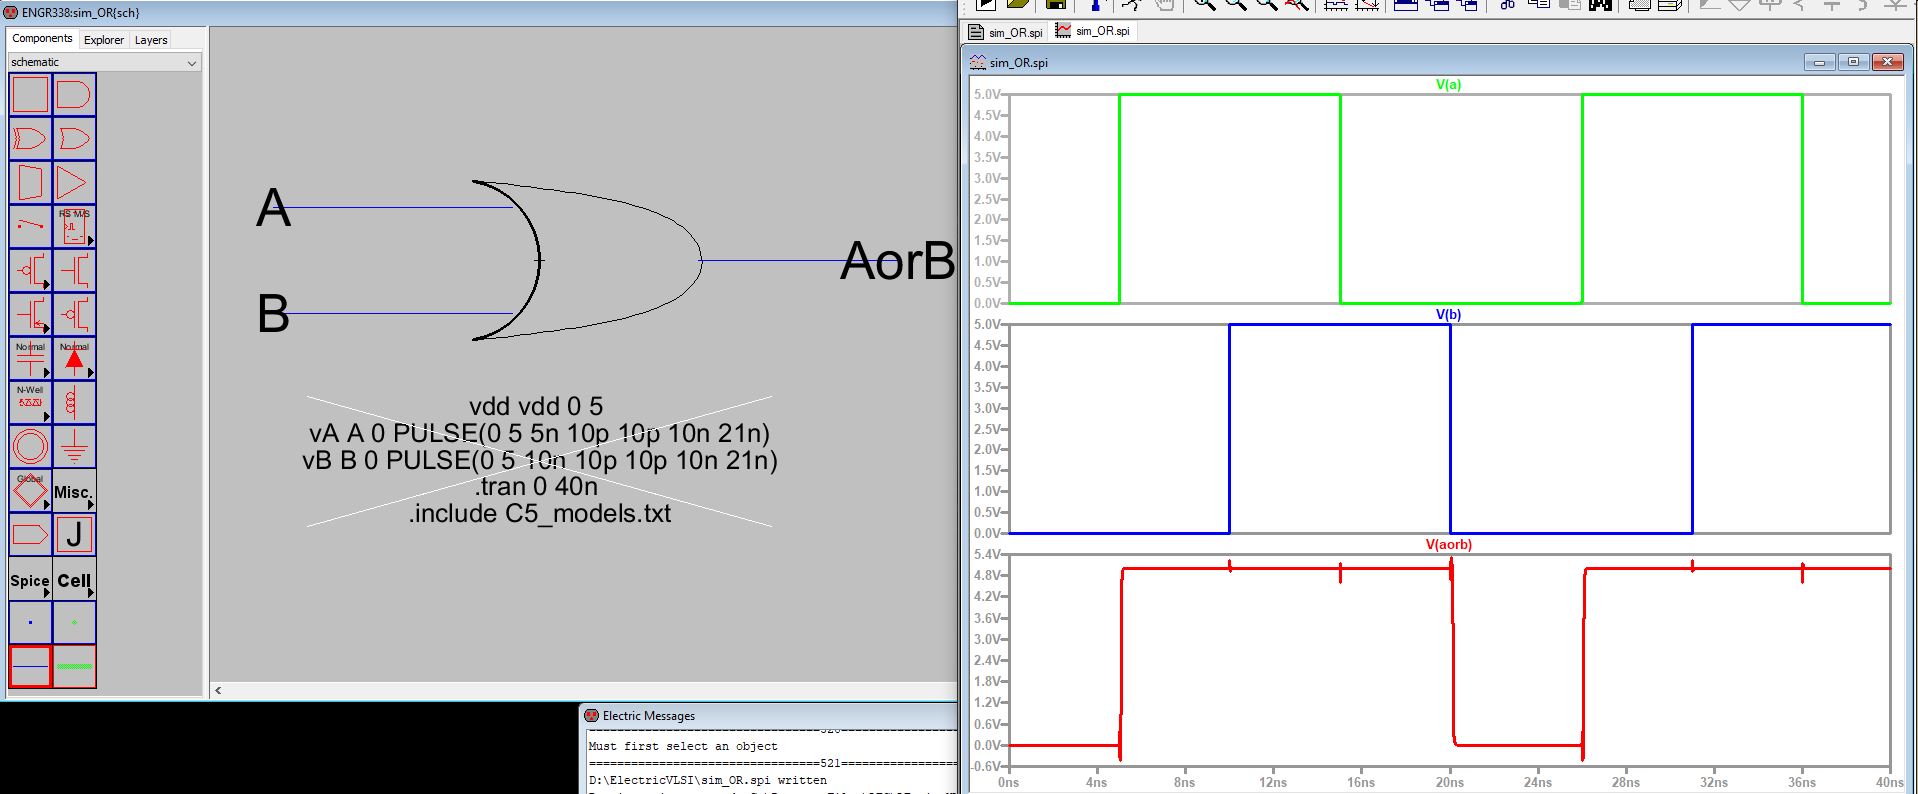
Task: Expand the Misc. component menu
Action: coord(74,491)
